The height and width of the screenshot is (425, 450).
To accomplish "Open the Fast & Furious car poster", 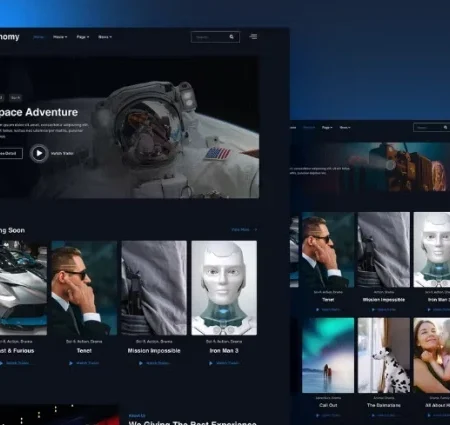I will (23, 288).
